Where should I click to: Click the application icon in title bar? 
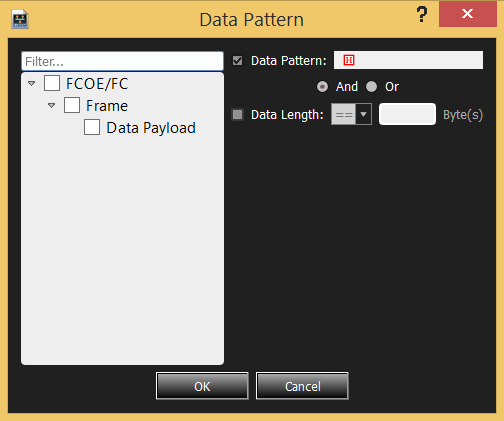20,19
